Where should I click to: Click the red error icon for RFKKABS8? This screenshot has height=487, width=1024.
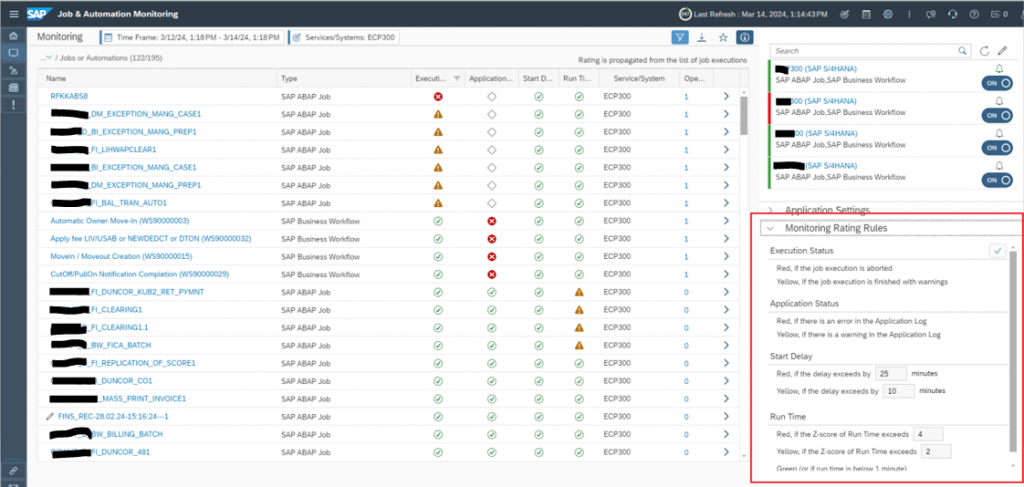tap(438, 96)
